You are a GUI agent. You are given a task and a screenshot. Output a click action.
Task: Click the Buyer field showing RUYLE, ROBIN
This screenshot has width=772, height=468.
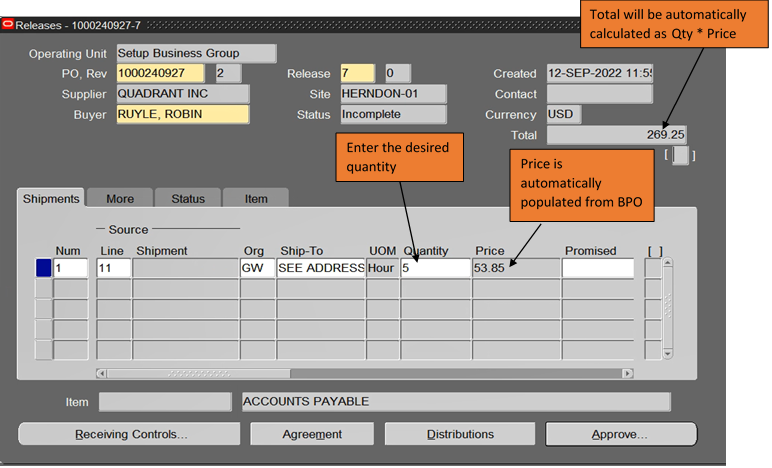(182, 114)
